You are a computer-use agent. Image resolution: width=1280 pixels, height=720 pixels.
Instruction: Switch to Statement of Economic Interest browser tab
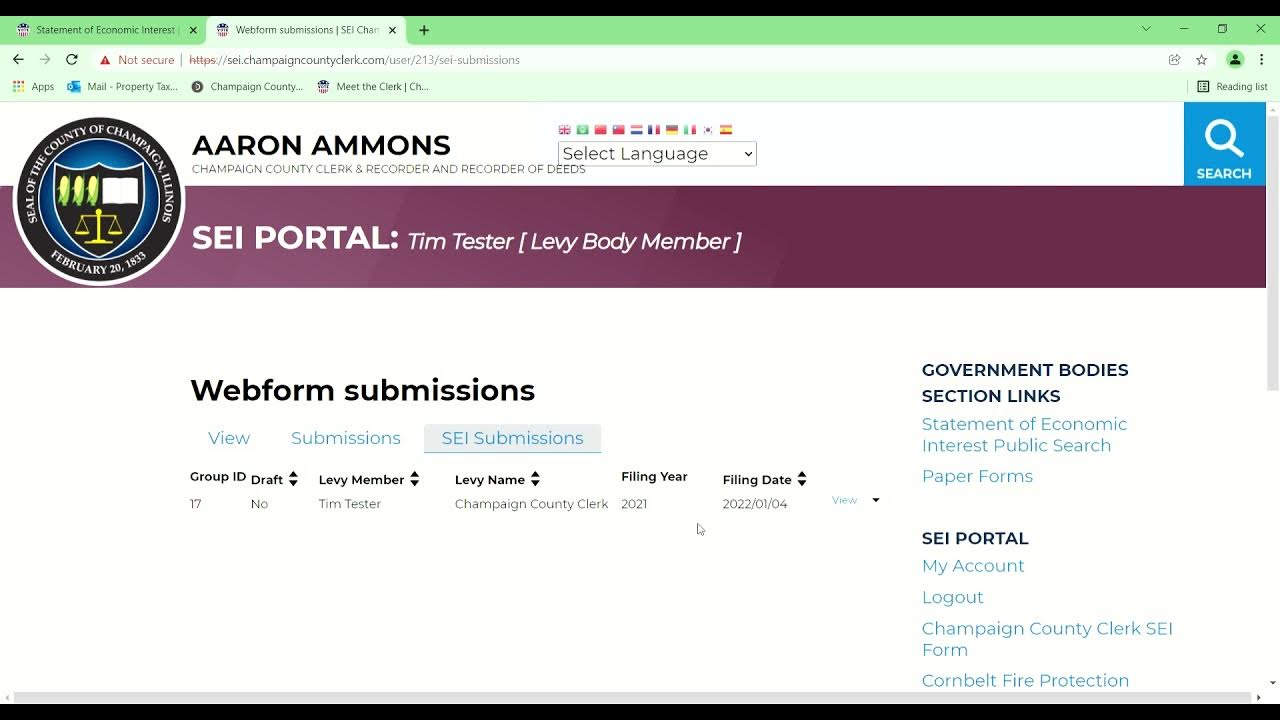(105, 30)
